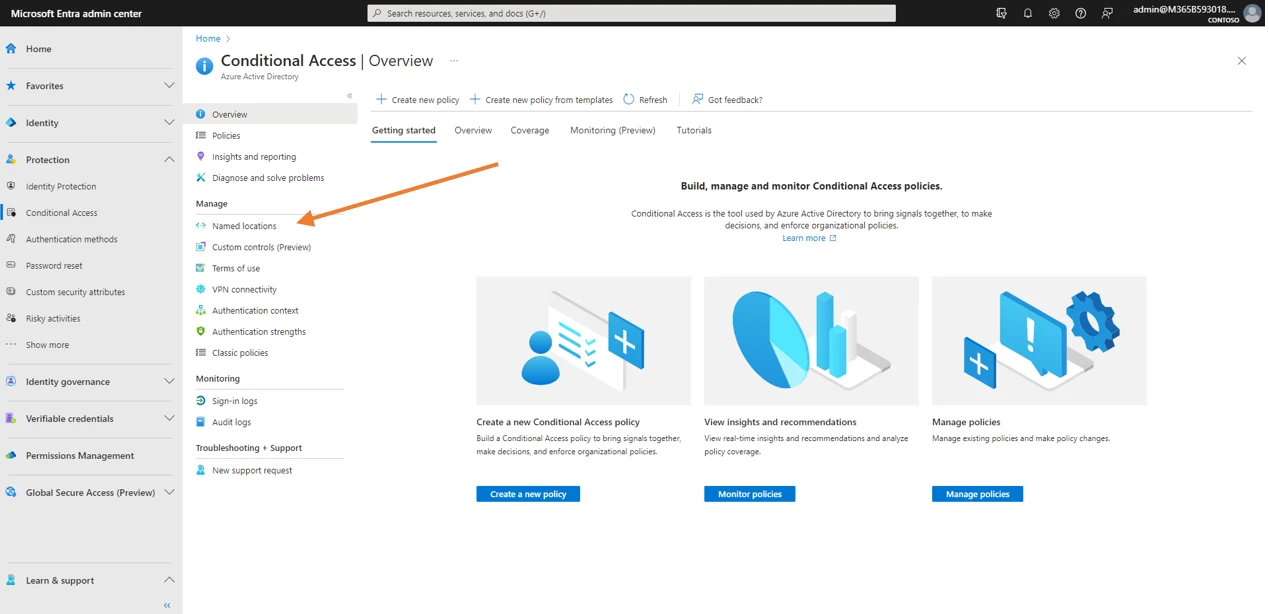Image resolution: width=1269 pixels, height=614 pixels.
Task: Click the Create a new policy button
Action: pos(528,494)
